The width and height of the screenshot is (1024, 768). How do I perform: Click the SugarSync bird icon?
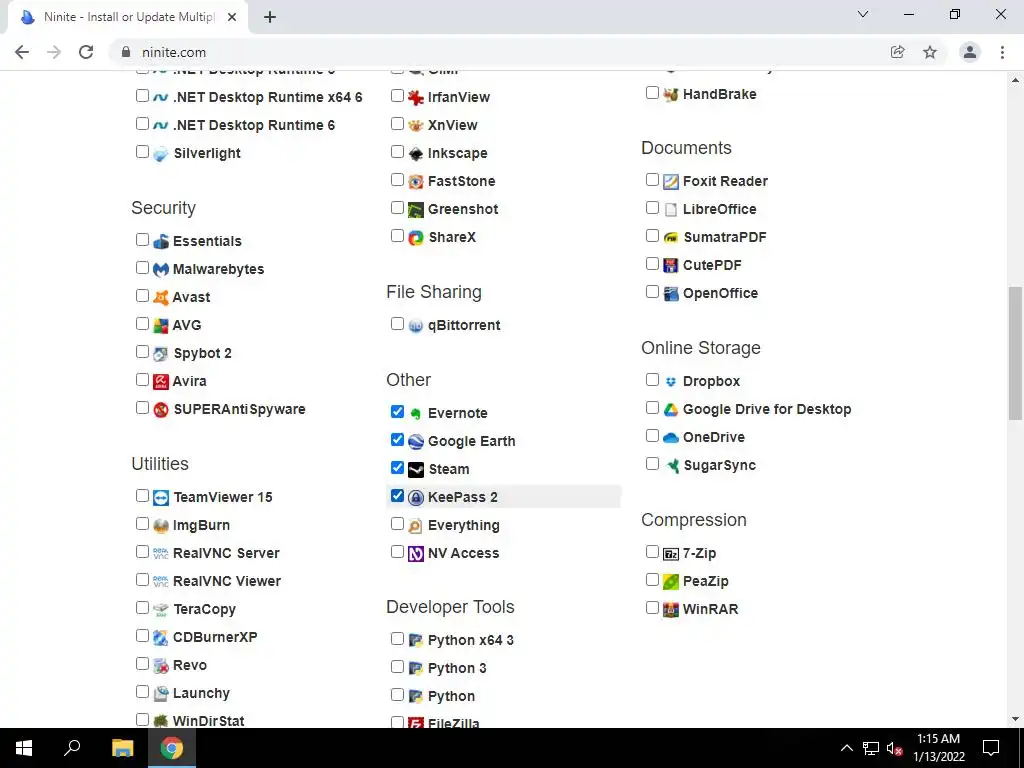pos(671,466)
